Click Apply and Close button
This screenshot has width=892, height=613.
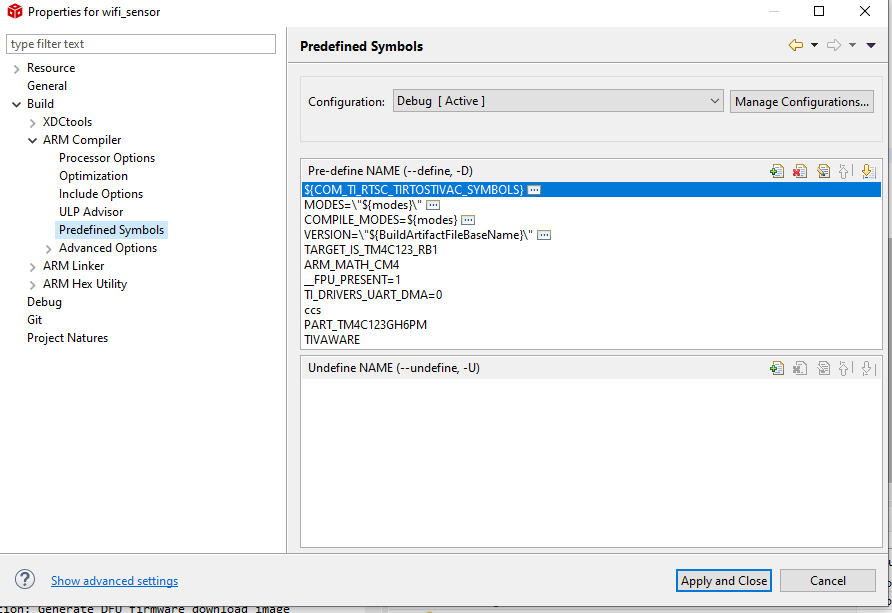tap(724, 580)
